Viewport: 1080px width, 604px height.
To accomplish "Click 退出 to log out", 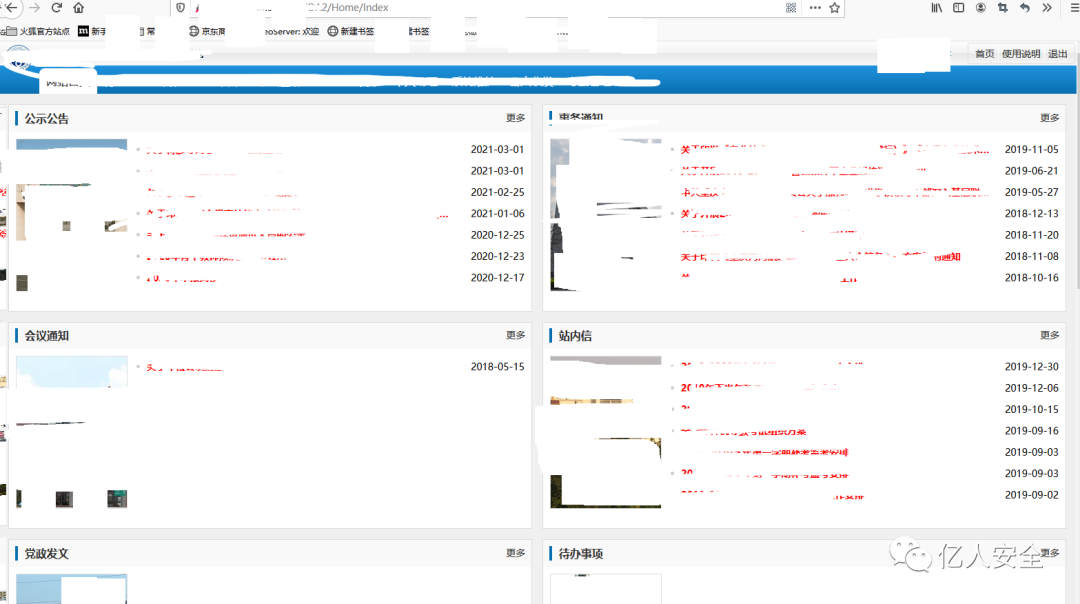I will pyautogui.click(x=1057, y=54).
